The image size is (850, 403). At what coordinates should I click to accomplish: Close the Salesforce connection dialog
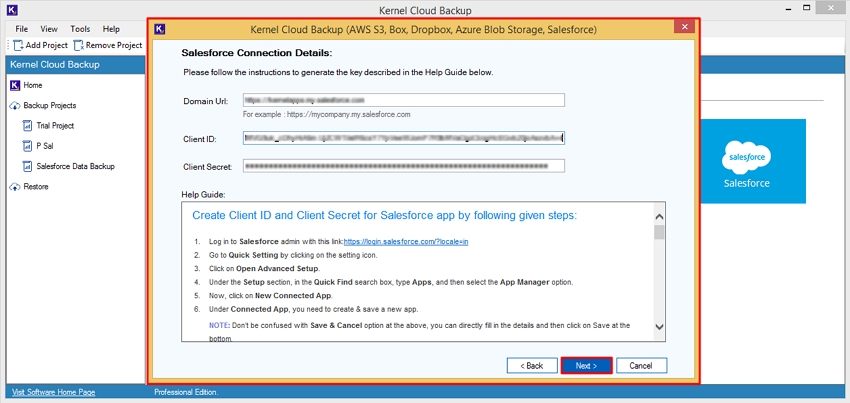pyautogui.click(x=685, y=27)
